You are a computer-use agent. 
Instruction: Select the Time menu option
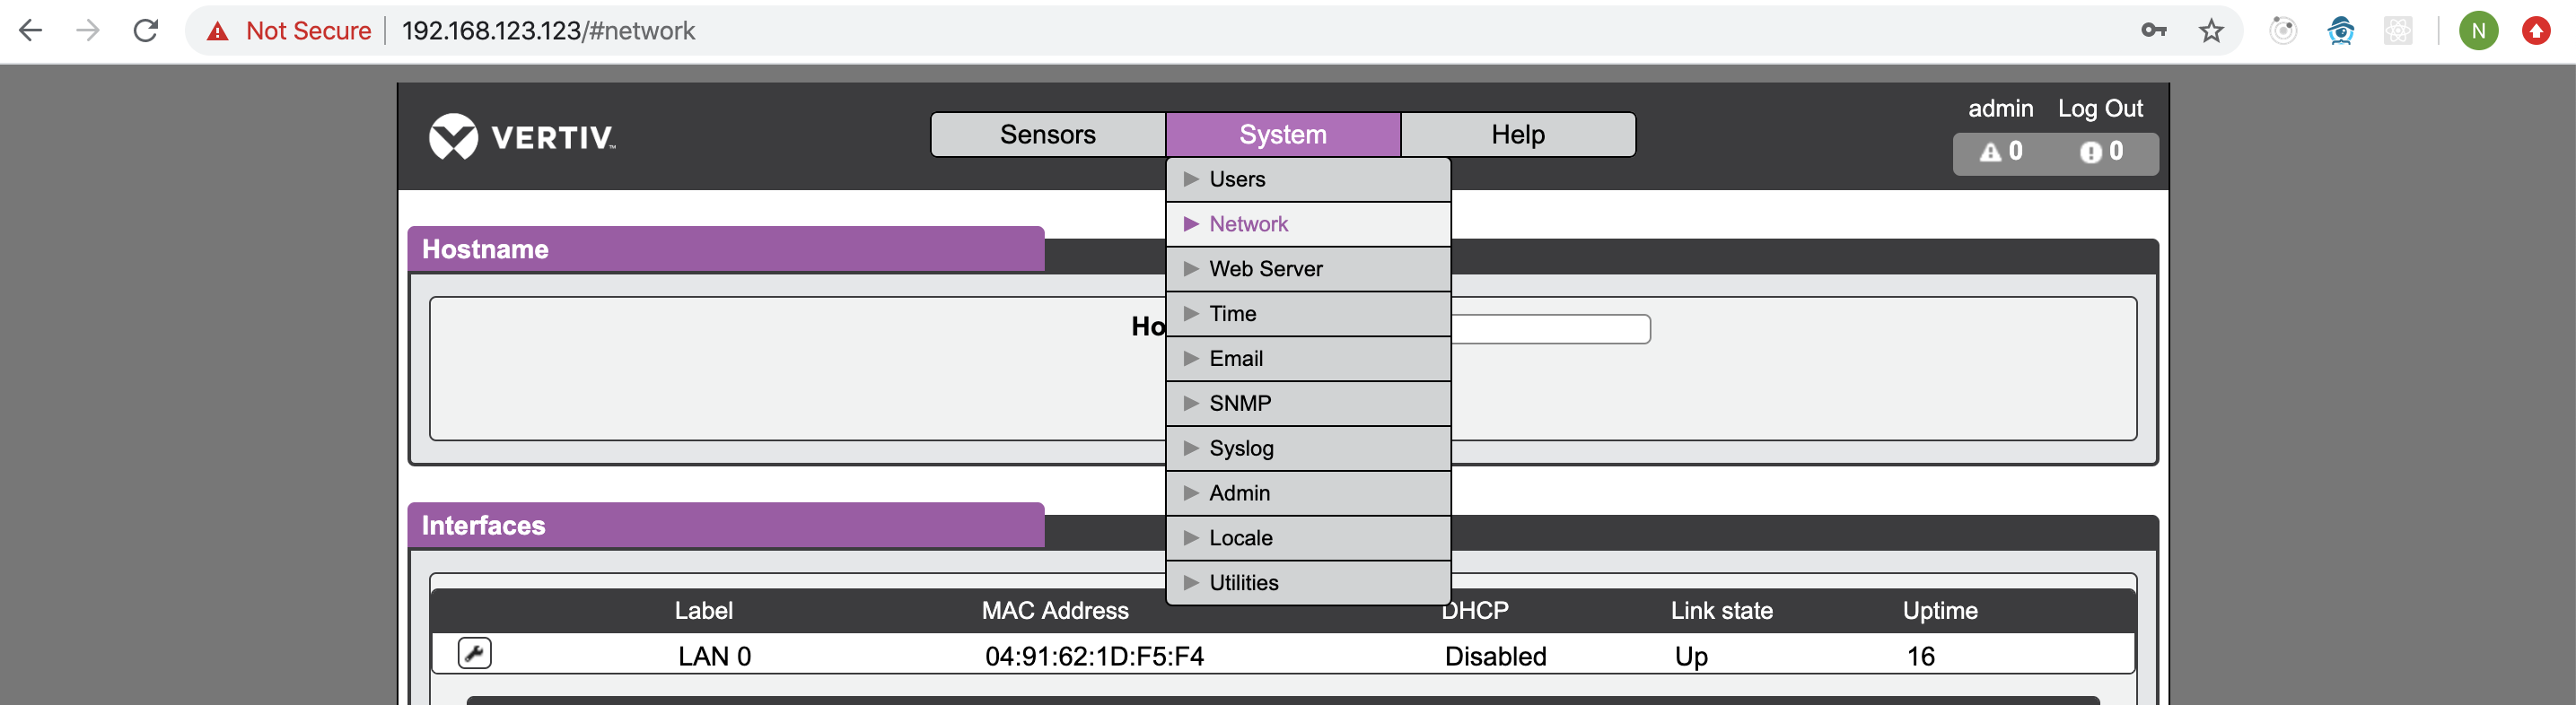(1232, 314)
